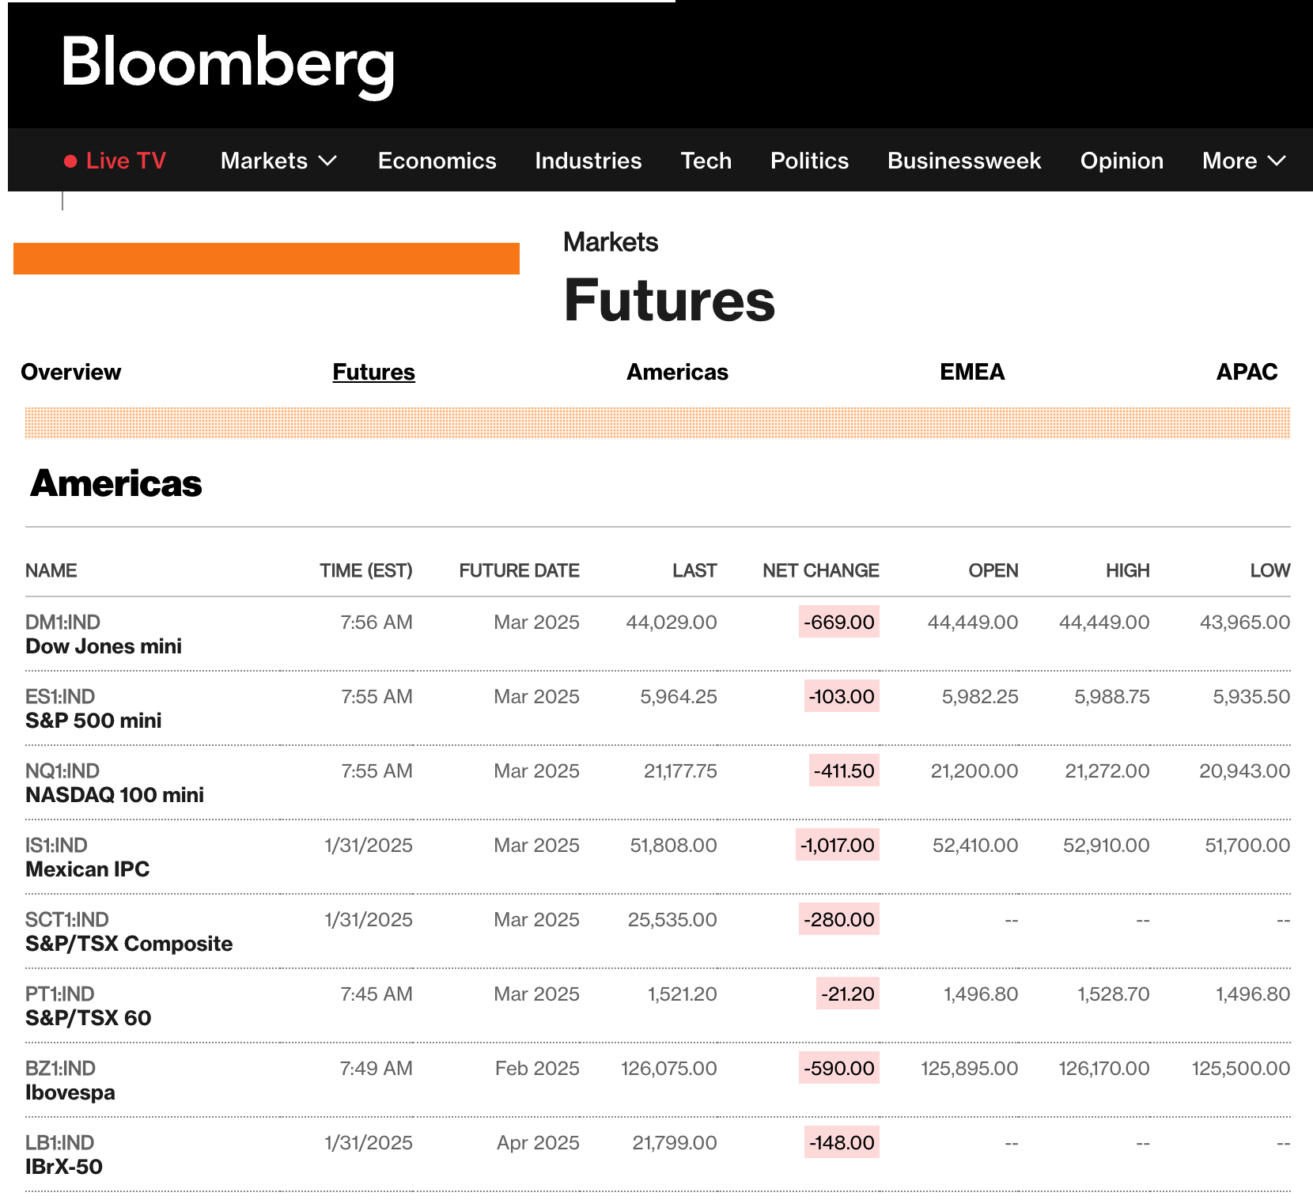View the NASDAQ 100 mini futures details

114,795
